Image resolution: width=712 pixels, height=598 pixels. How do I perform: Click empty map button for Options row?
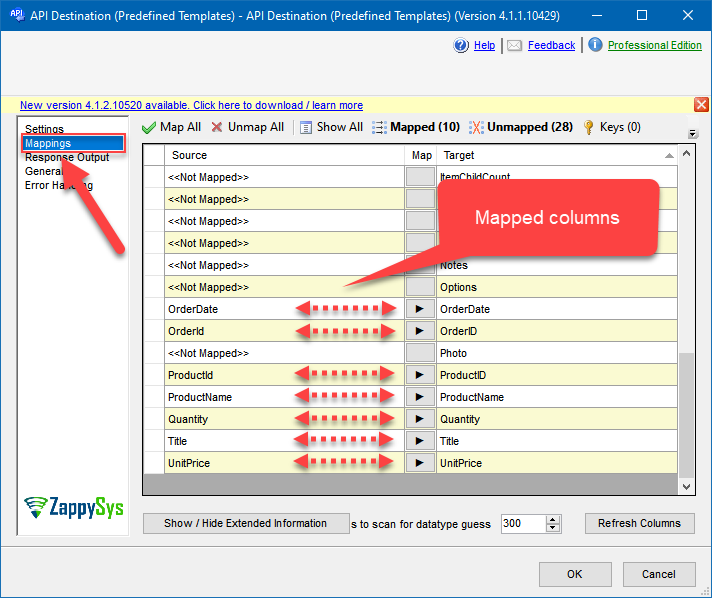click(x=420, y=287)
